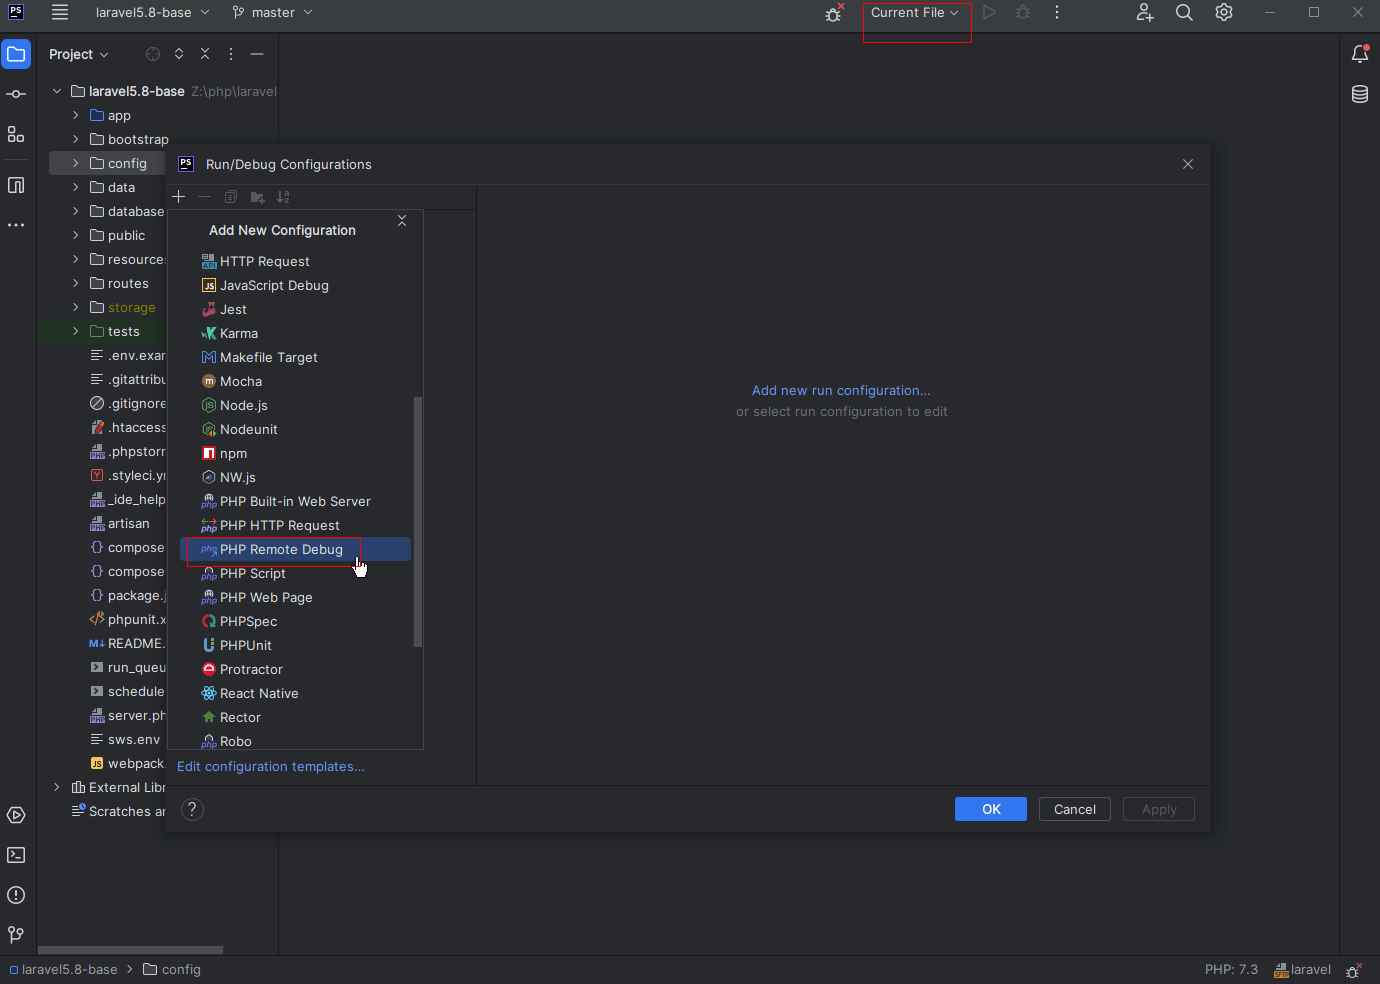This screenshot has height=984, width=1380.
Task: Open the Bookmarks tool window icon
Action: tap(16, 185)
